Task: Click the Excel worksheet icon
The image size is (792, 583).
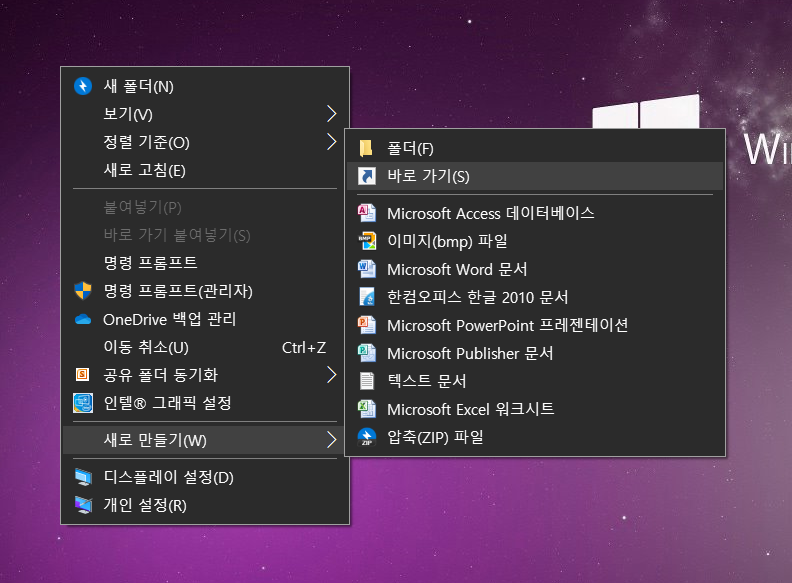Action: click(x=367, y=409)
